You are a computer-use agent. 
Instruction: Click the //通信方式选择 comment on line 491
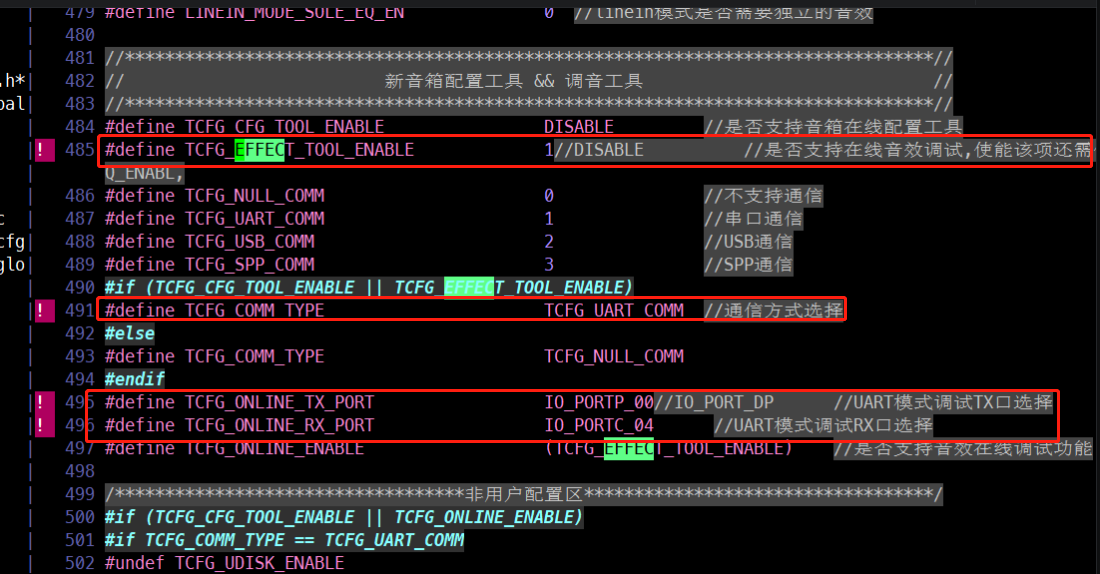[x=774, y=310]
